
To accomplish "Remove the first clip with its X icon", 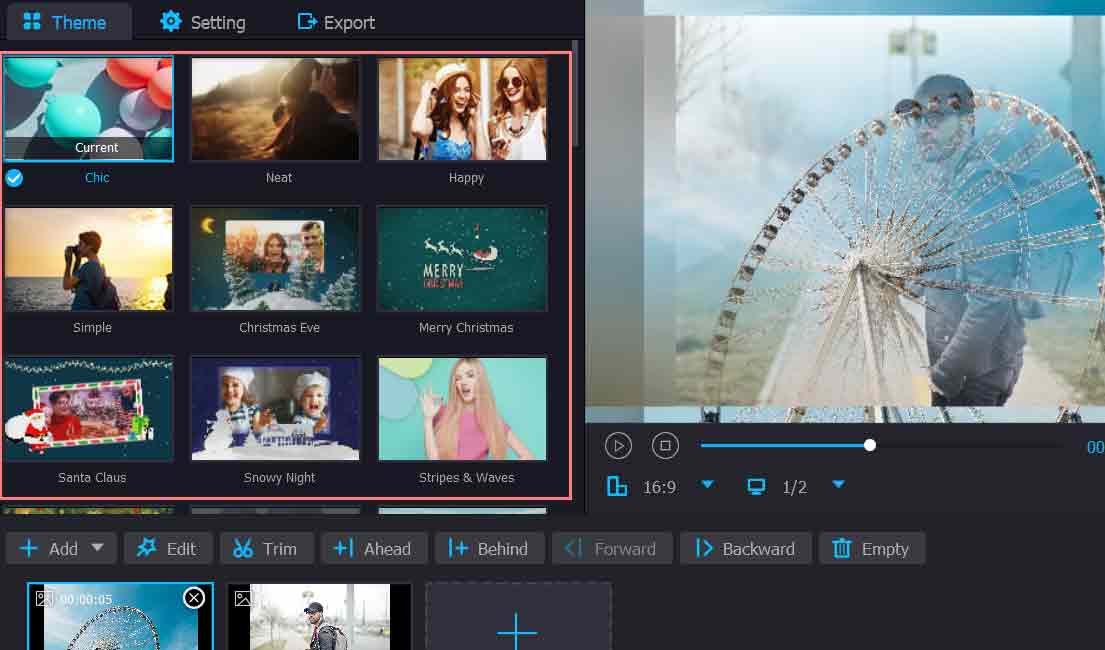I will [x=194, y=598].
